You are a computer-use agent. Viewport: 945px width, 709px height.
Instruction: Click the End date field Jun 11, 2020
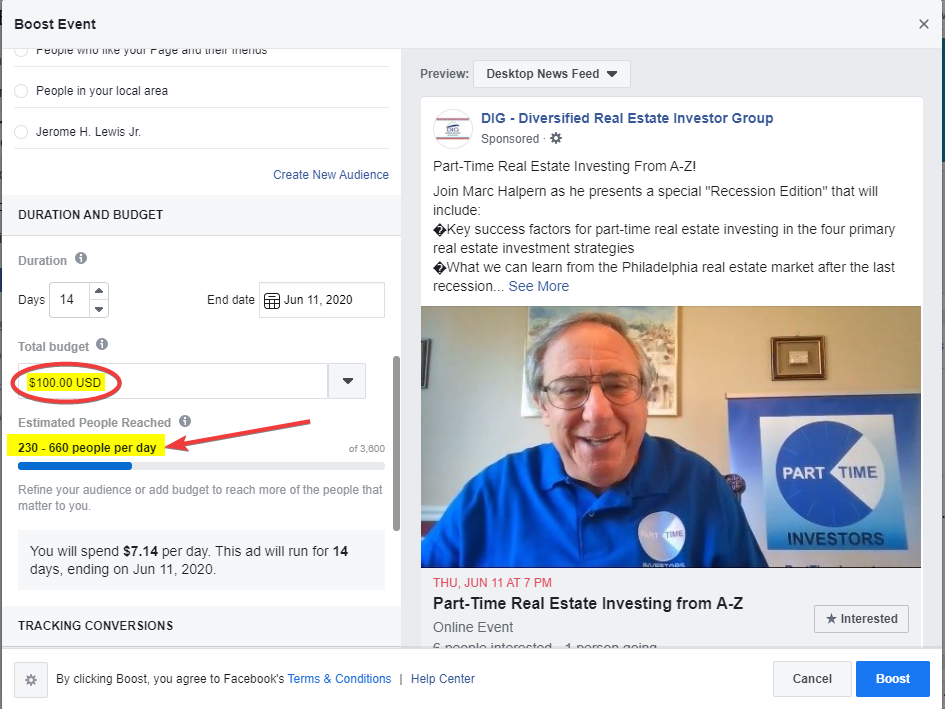[322, 300]
